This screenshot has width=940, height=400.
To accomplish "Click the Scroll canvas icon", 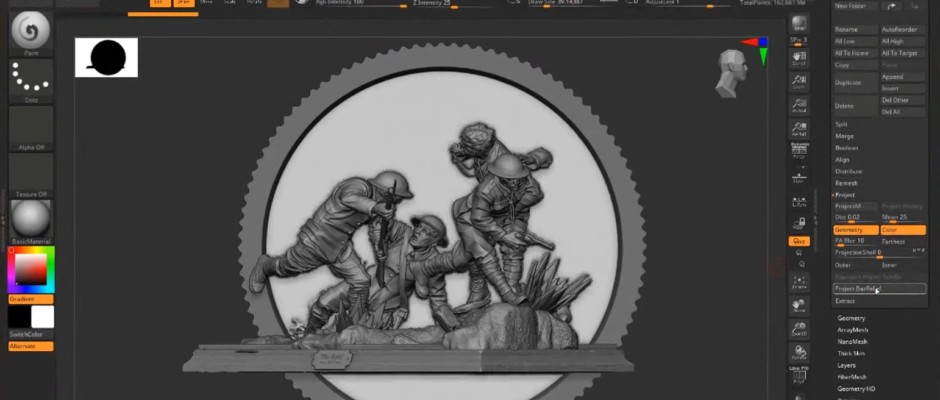I will pos(798,59).
